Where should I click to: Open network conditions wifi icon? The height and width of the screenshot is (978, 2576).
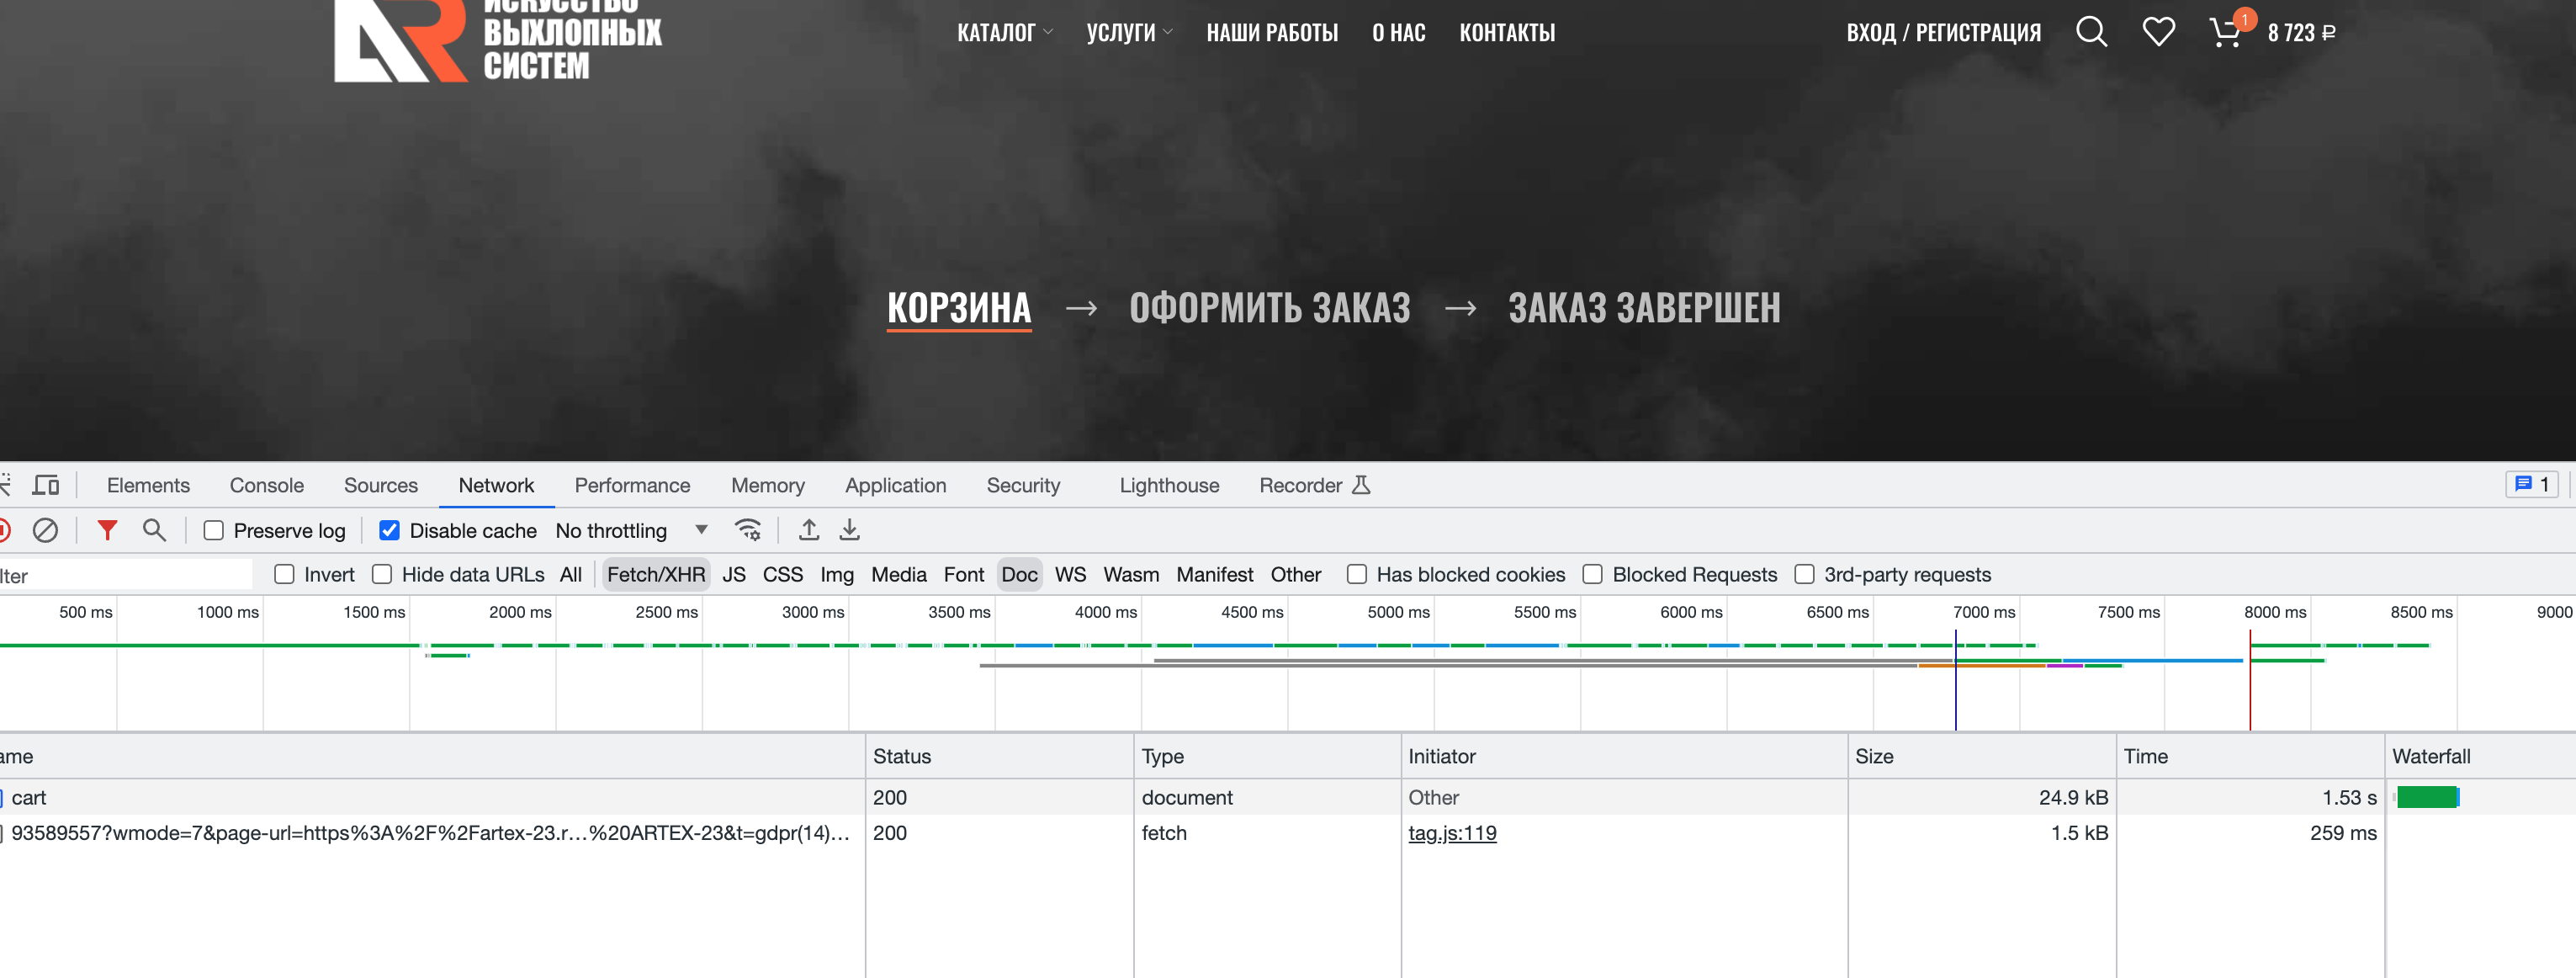tap(748, 530)
